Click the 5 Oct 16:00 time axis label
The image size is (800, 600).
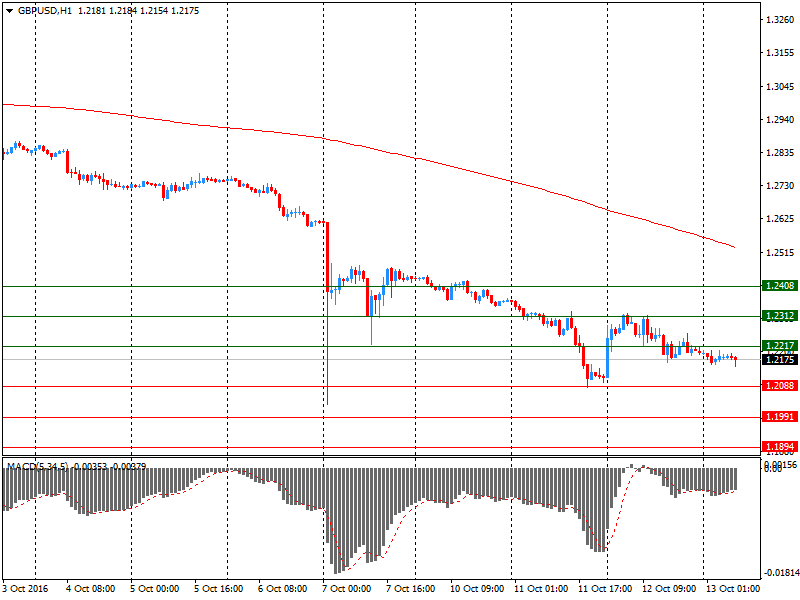pyautogui.click(x=218, y=588)
